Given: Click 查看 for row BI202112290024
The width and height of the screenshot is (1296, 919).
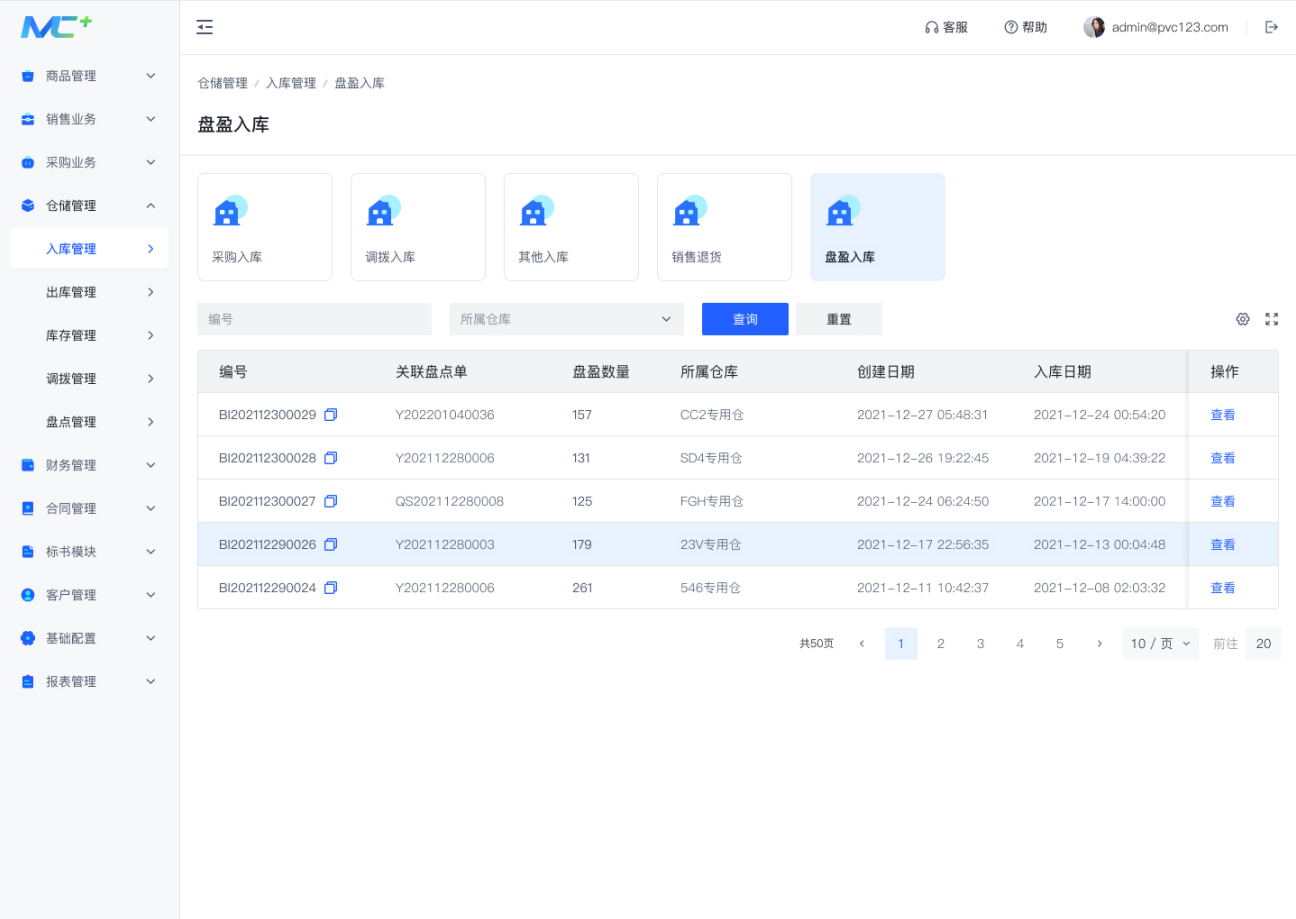Looking at the screenshot, I should (x=1223, y=588).
